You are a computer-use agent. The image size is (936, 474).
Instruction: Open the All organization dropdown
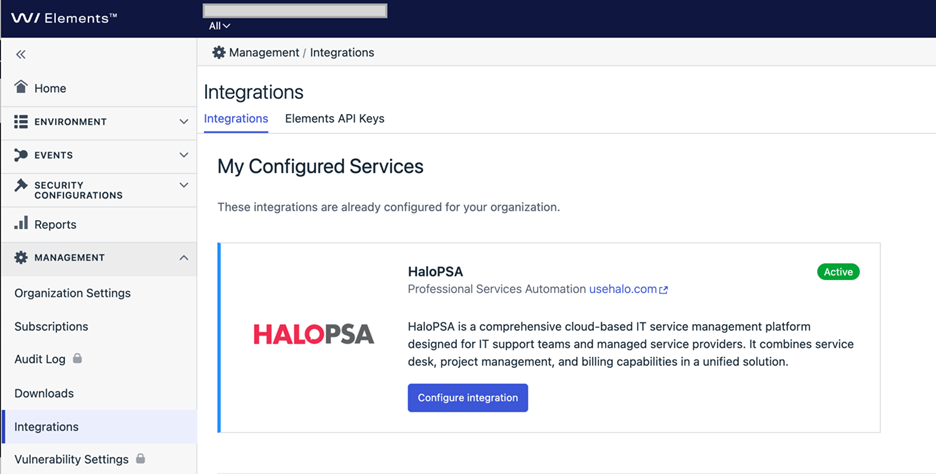[219, 26]
